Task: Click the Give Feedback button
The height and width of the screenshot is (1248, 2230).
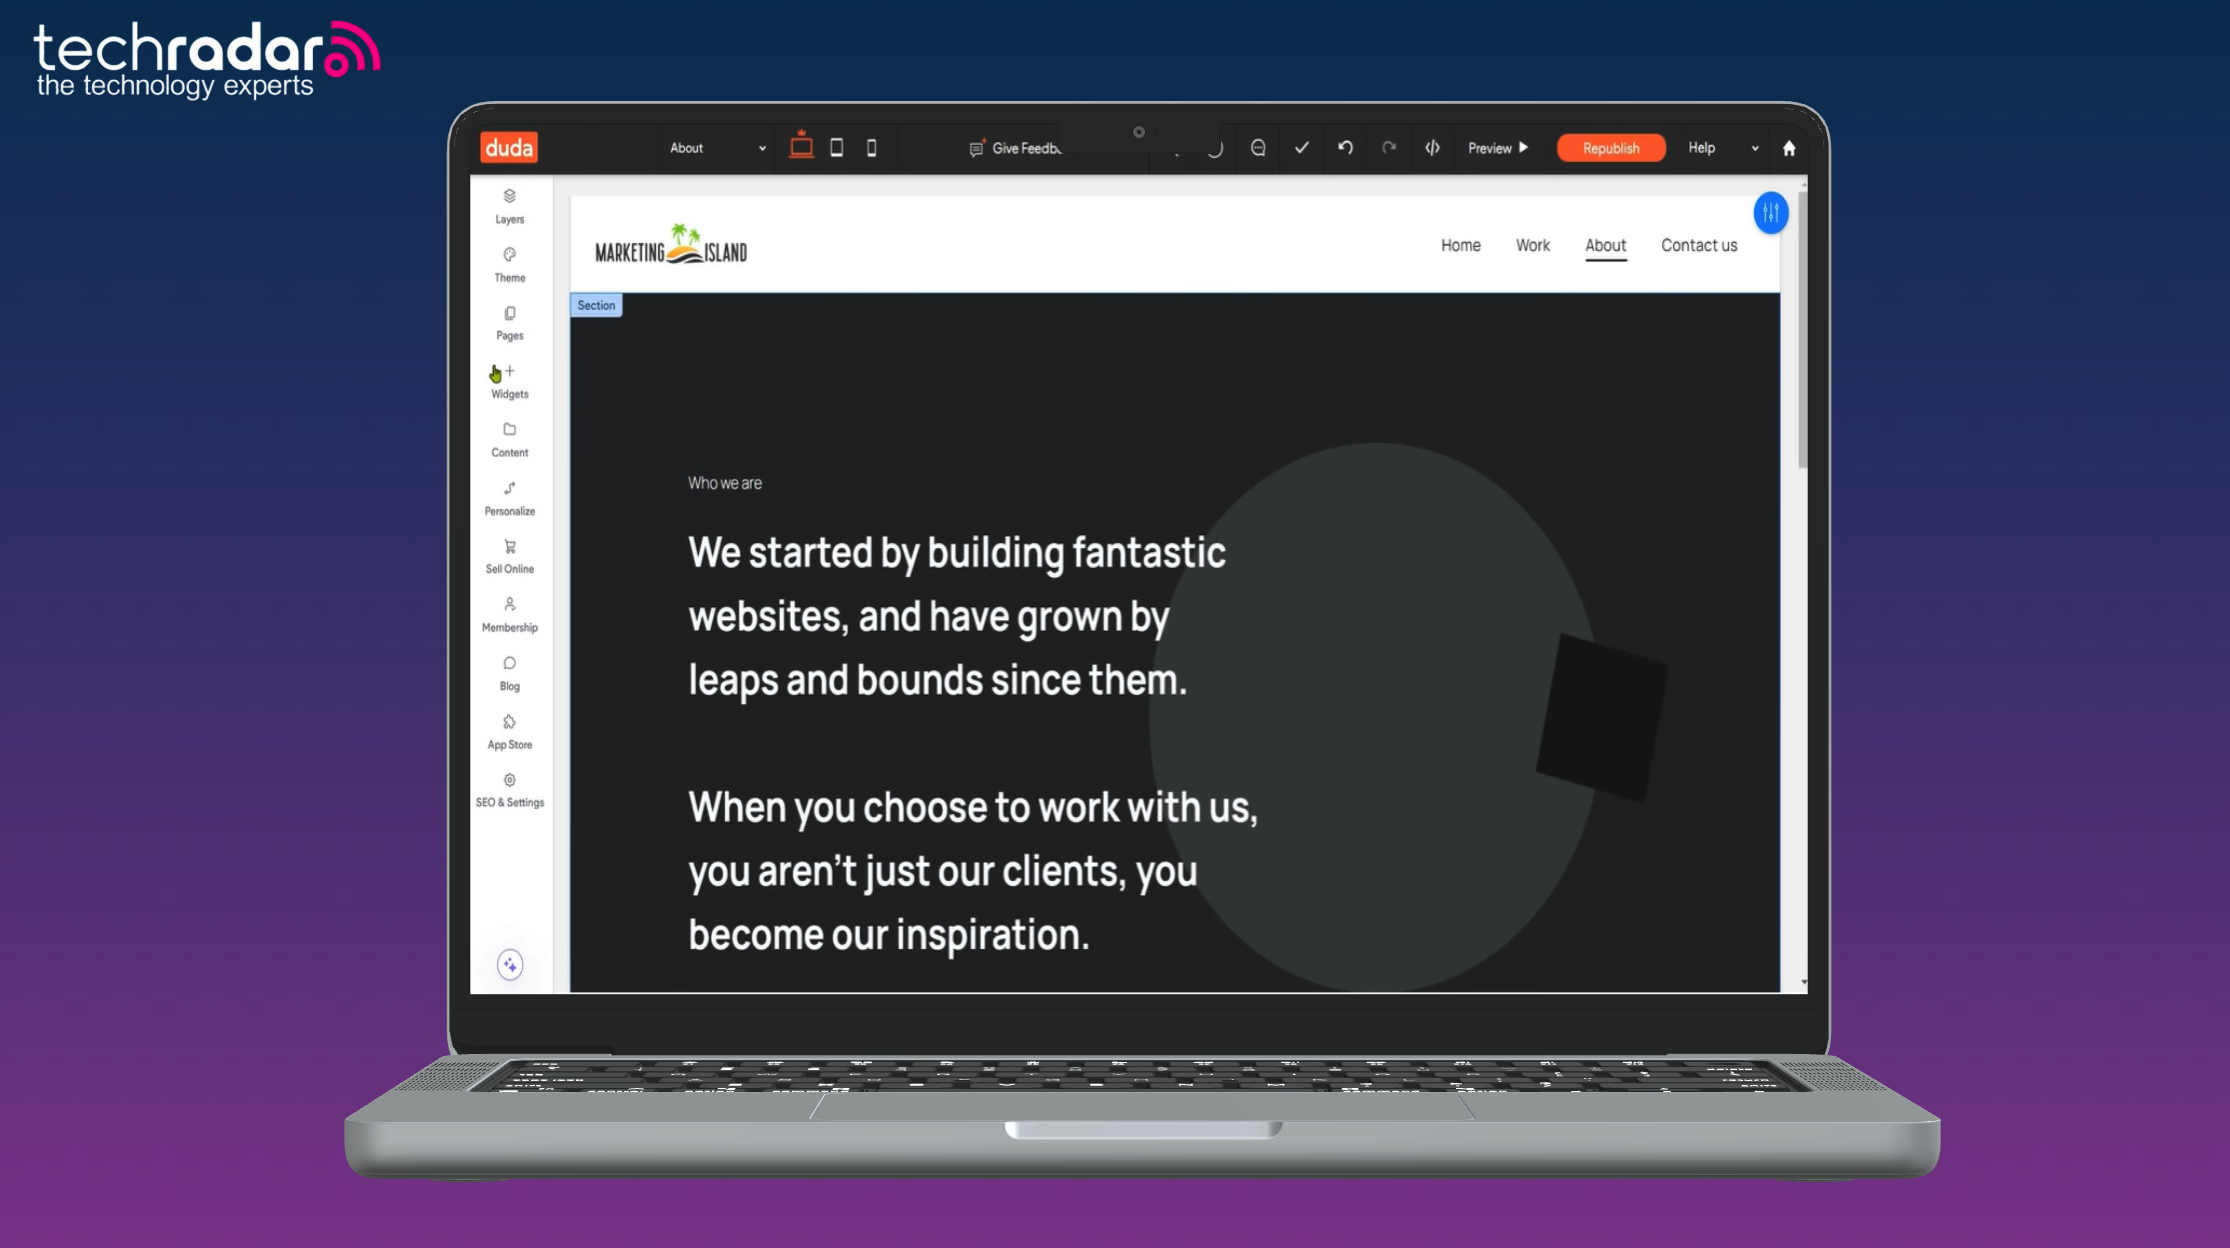Action: pyautogui.click(x=1015, y=148)
